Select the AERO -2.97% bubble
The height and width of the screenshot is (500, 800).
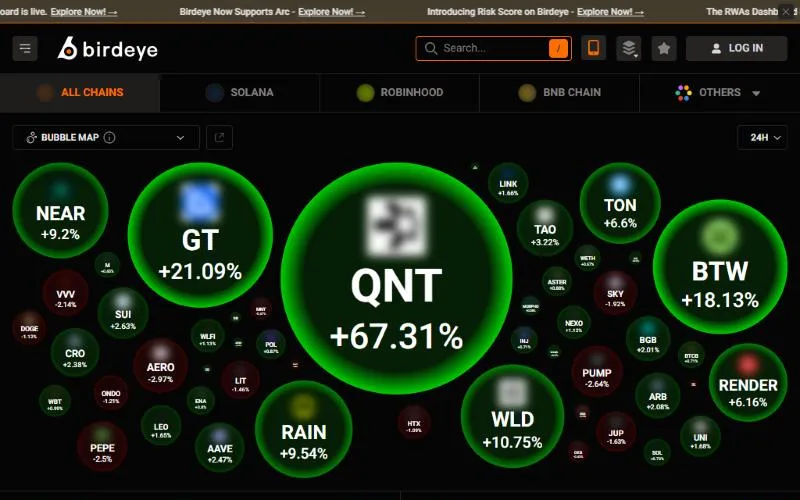pos(160,366)
